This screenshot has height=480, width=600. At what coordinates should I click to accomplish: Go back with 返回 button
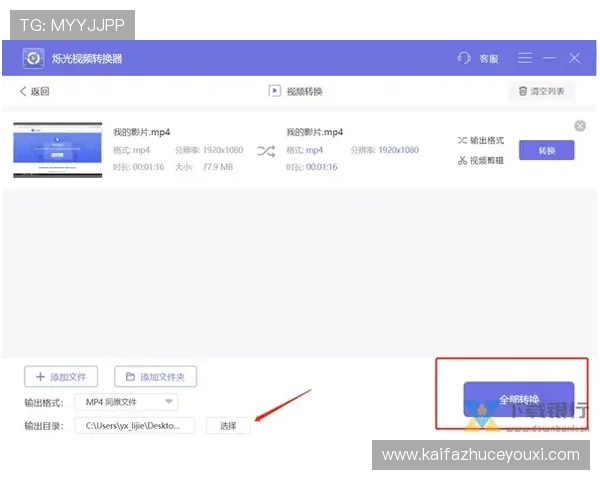[x=34, y=91]
